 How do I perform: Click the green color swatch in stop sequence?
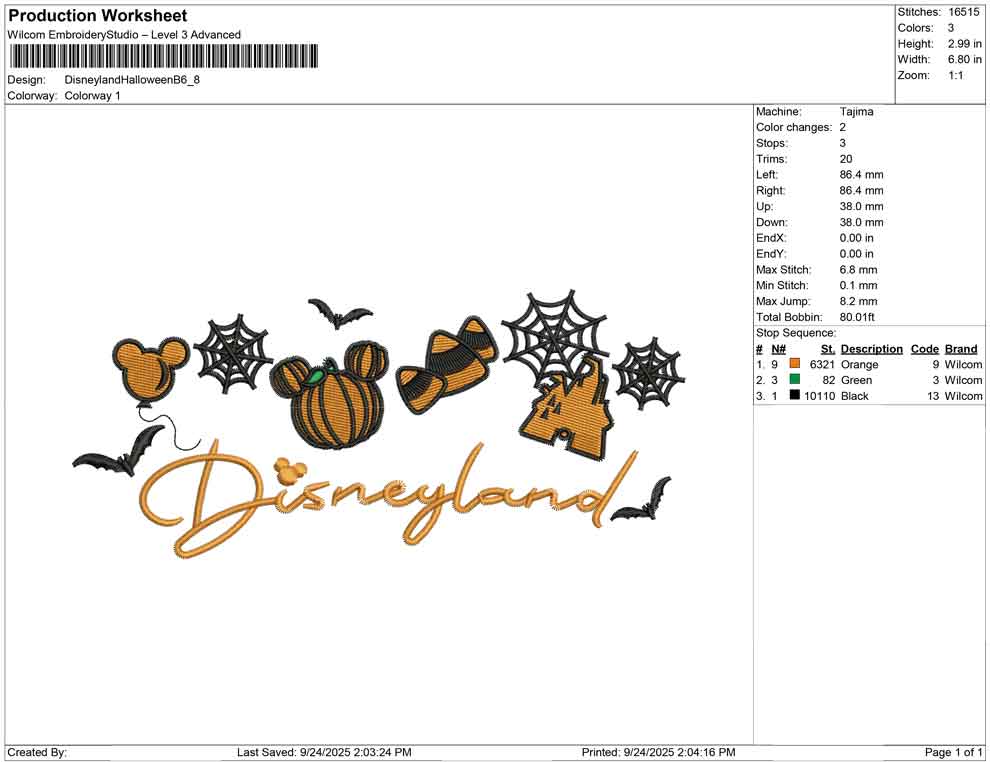point(794,379)
